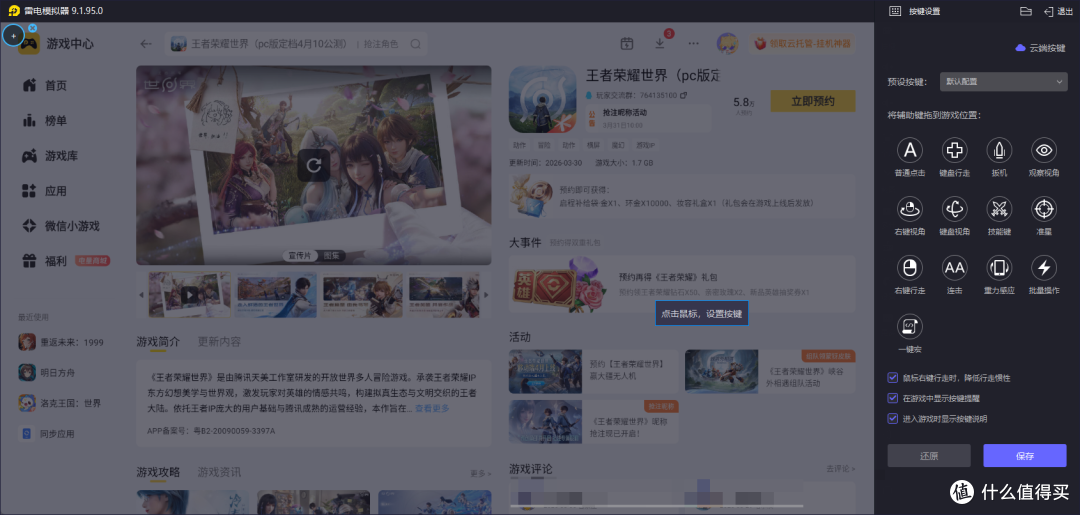The width and height of the screenshot is (1080, 515).
Task: Open the 昵称抢注现已开启 activity card
Action: coord(593,421)
